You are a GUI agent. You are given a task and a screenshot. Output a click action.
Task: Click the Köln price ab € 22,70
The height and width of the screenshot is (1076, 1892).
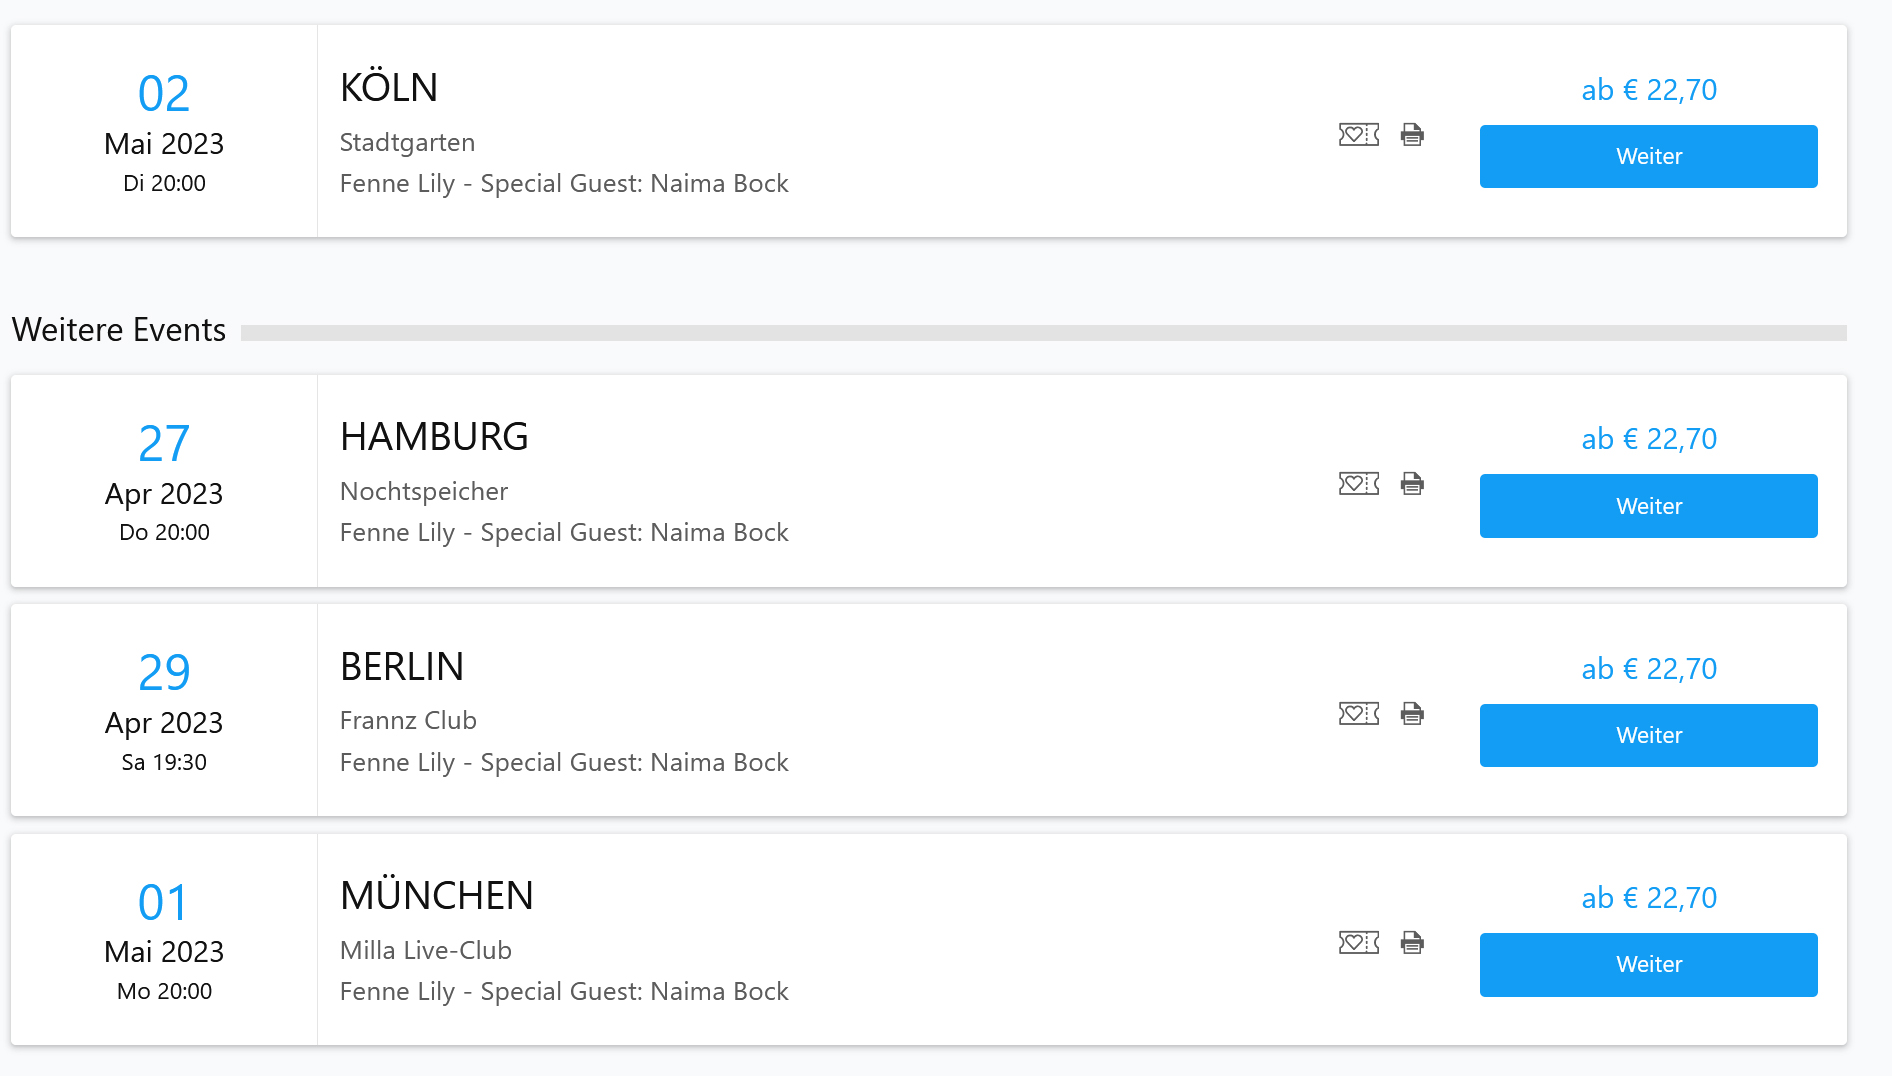coord(1648,90)
